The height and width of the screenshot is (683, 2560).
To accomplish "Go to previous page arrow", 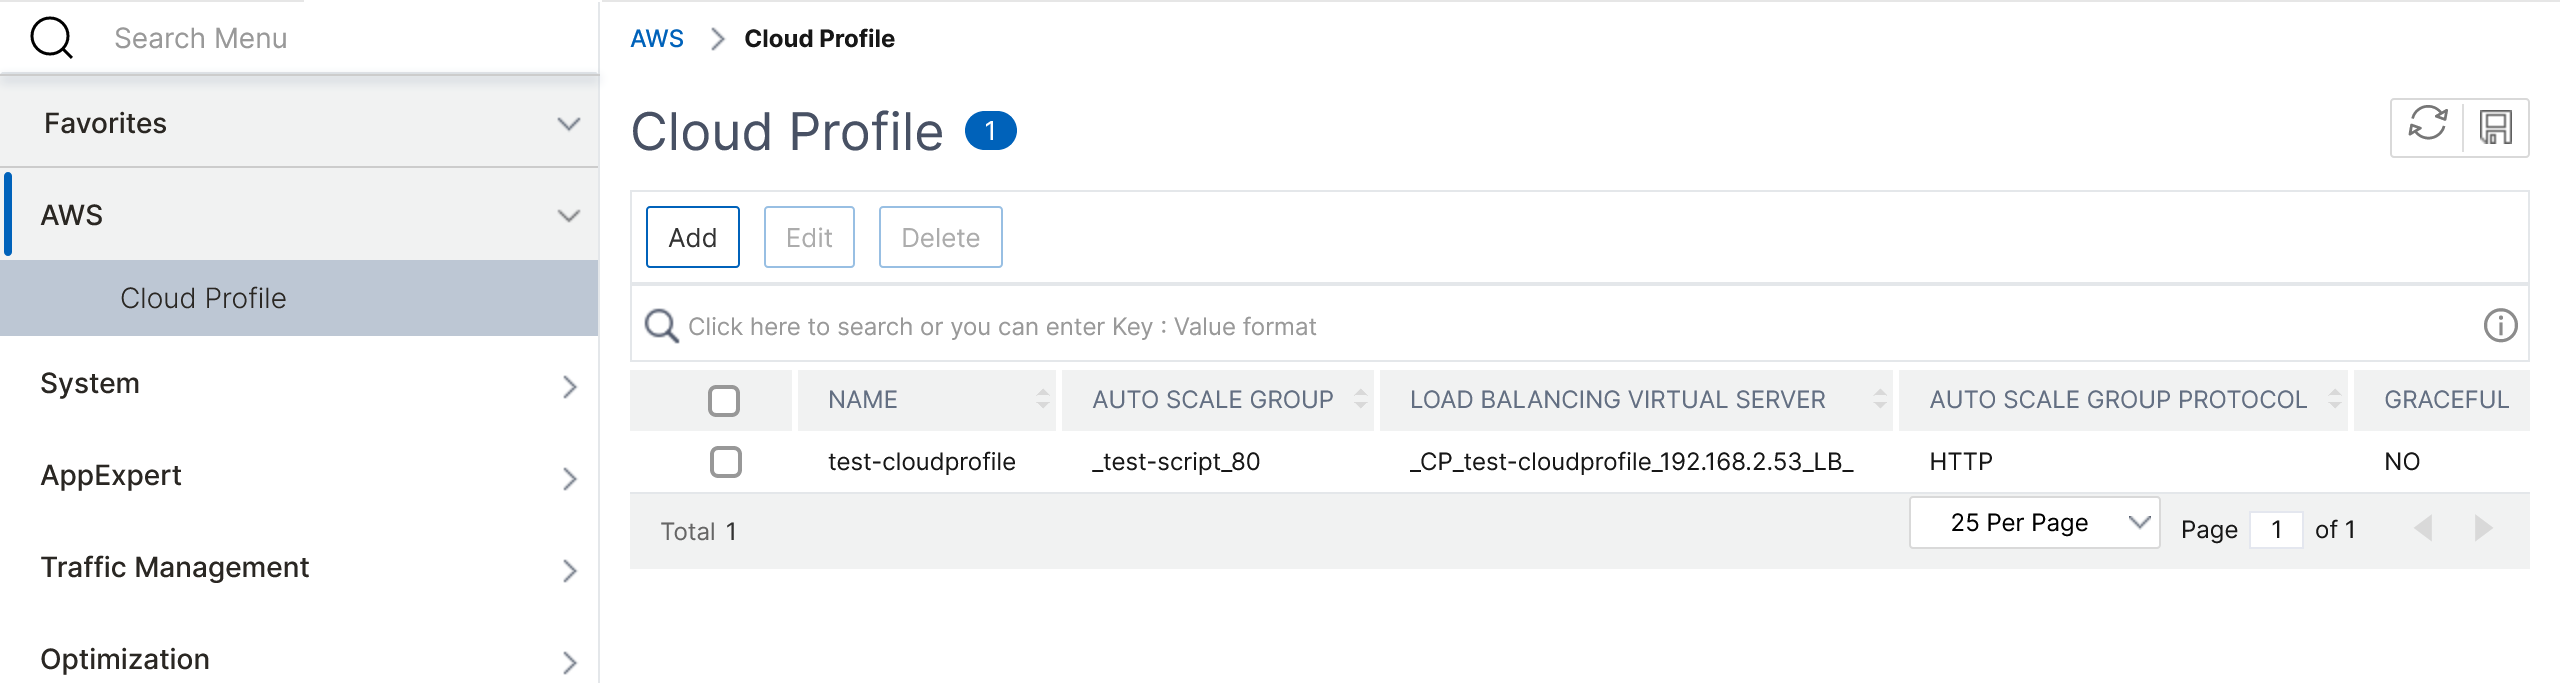I will pyautogui.click(x=2422, y=528).
